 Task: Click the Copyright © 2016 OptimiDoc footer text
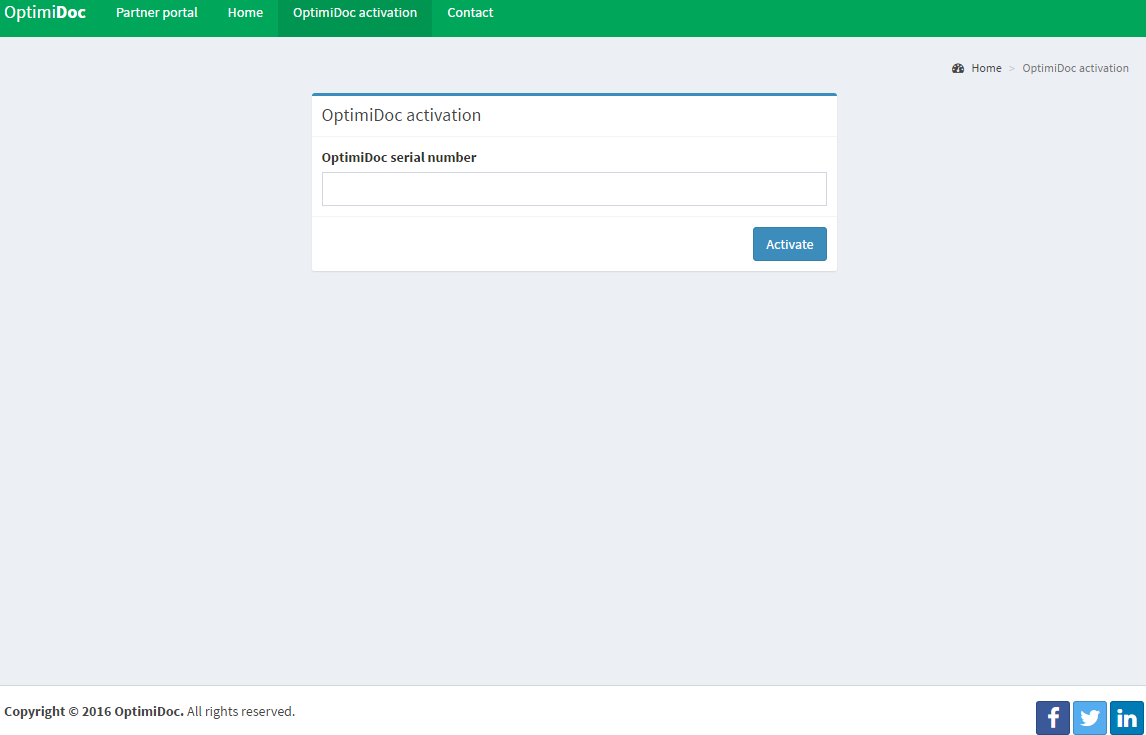point(94,711)
